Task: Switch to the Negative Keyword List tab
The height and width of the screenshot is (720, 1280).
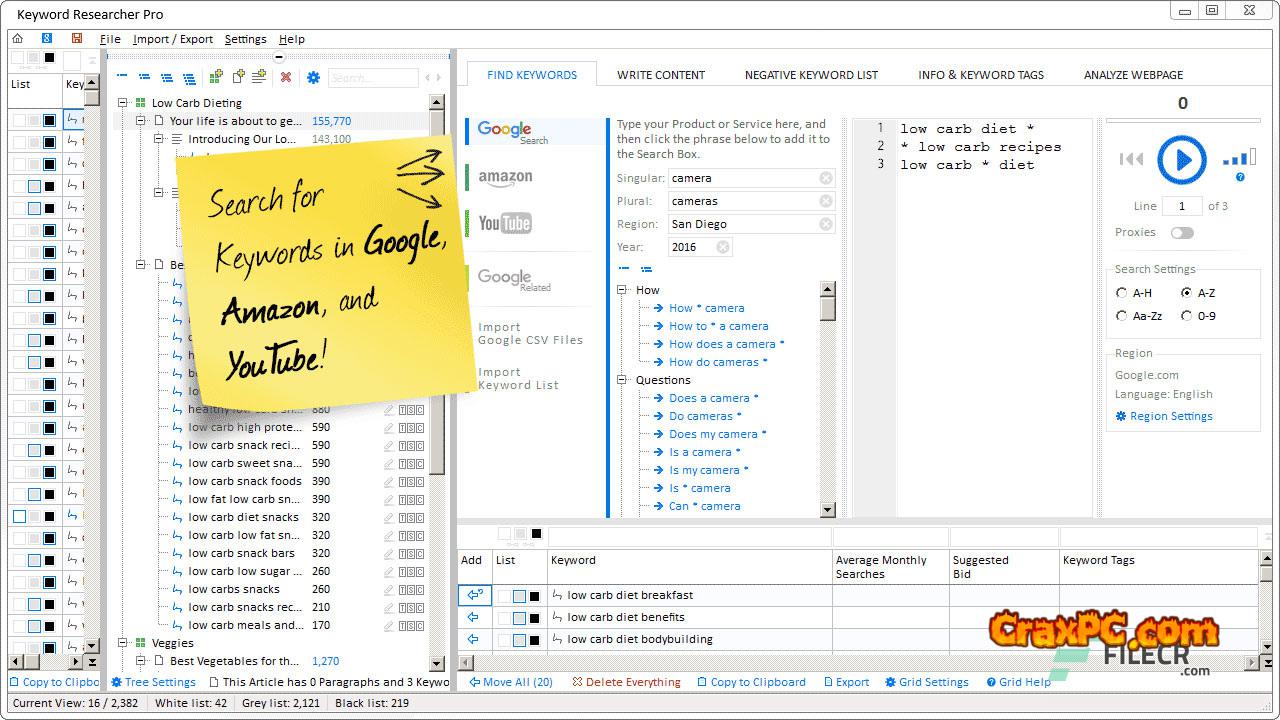Action: [811, 75]
